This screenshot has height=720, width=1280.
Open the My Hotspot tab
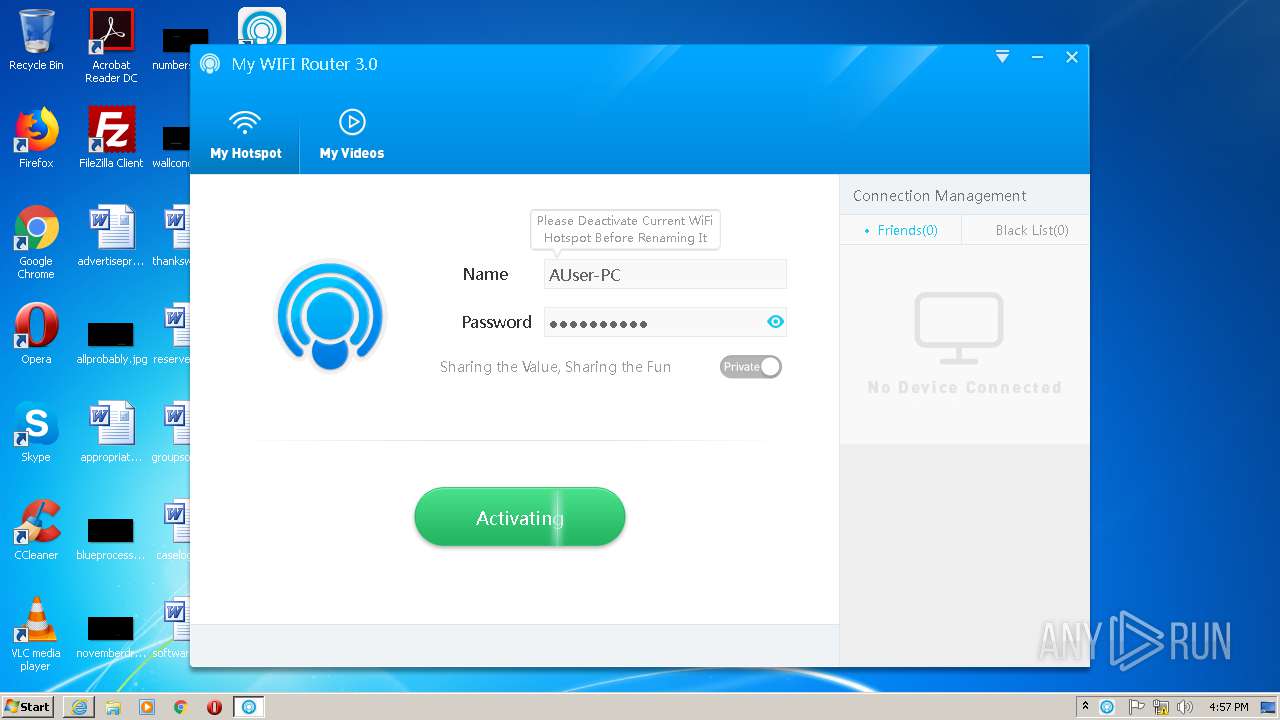click(245, 136)
